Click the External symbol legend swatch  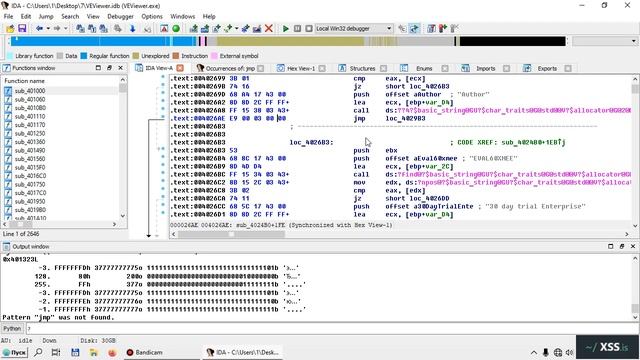pos(214,56)
